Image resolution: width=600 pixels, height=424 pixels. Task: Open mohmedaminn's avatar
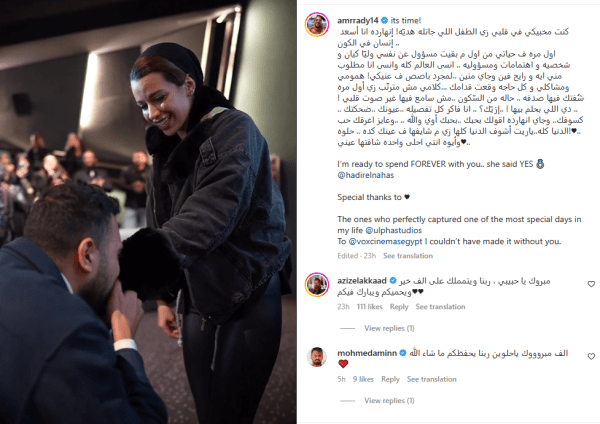tap(317, 357)
